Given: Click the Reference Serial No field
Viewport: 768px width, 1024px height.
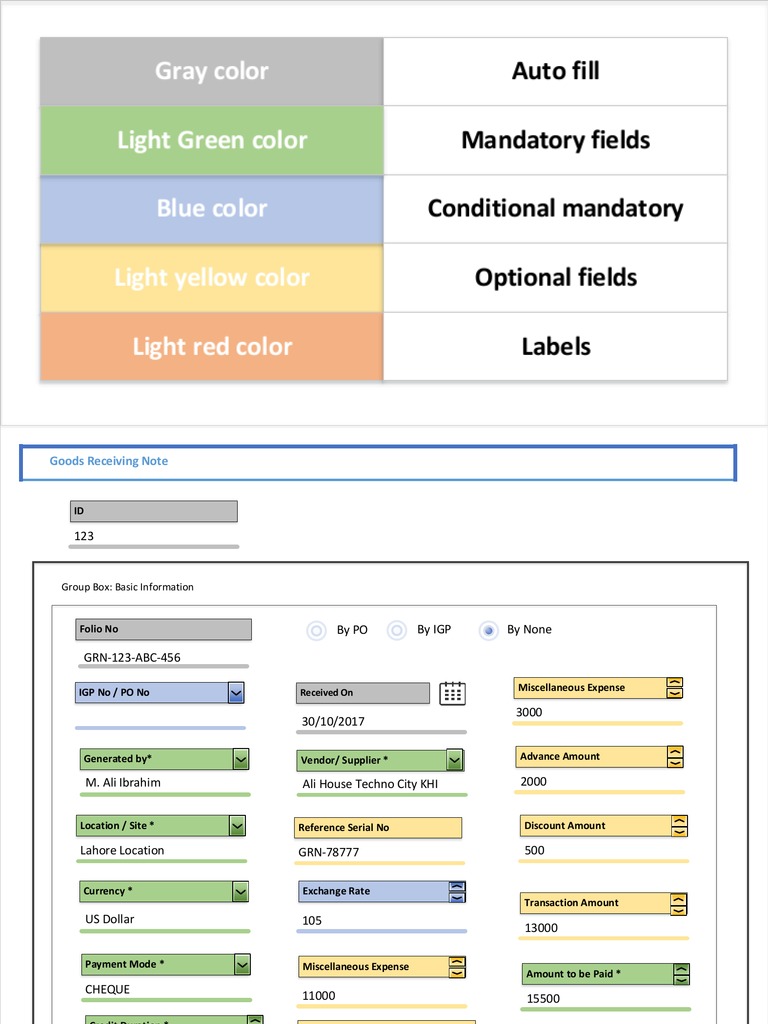Looking at the screenshot, I should (378, 828).
